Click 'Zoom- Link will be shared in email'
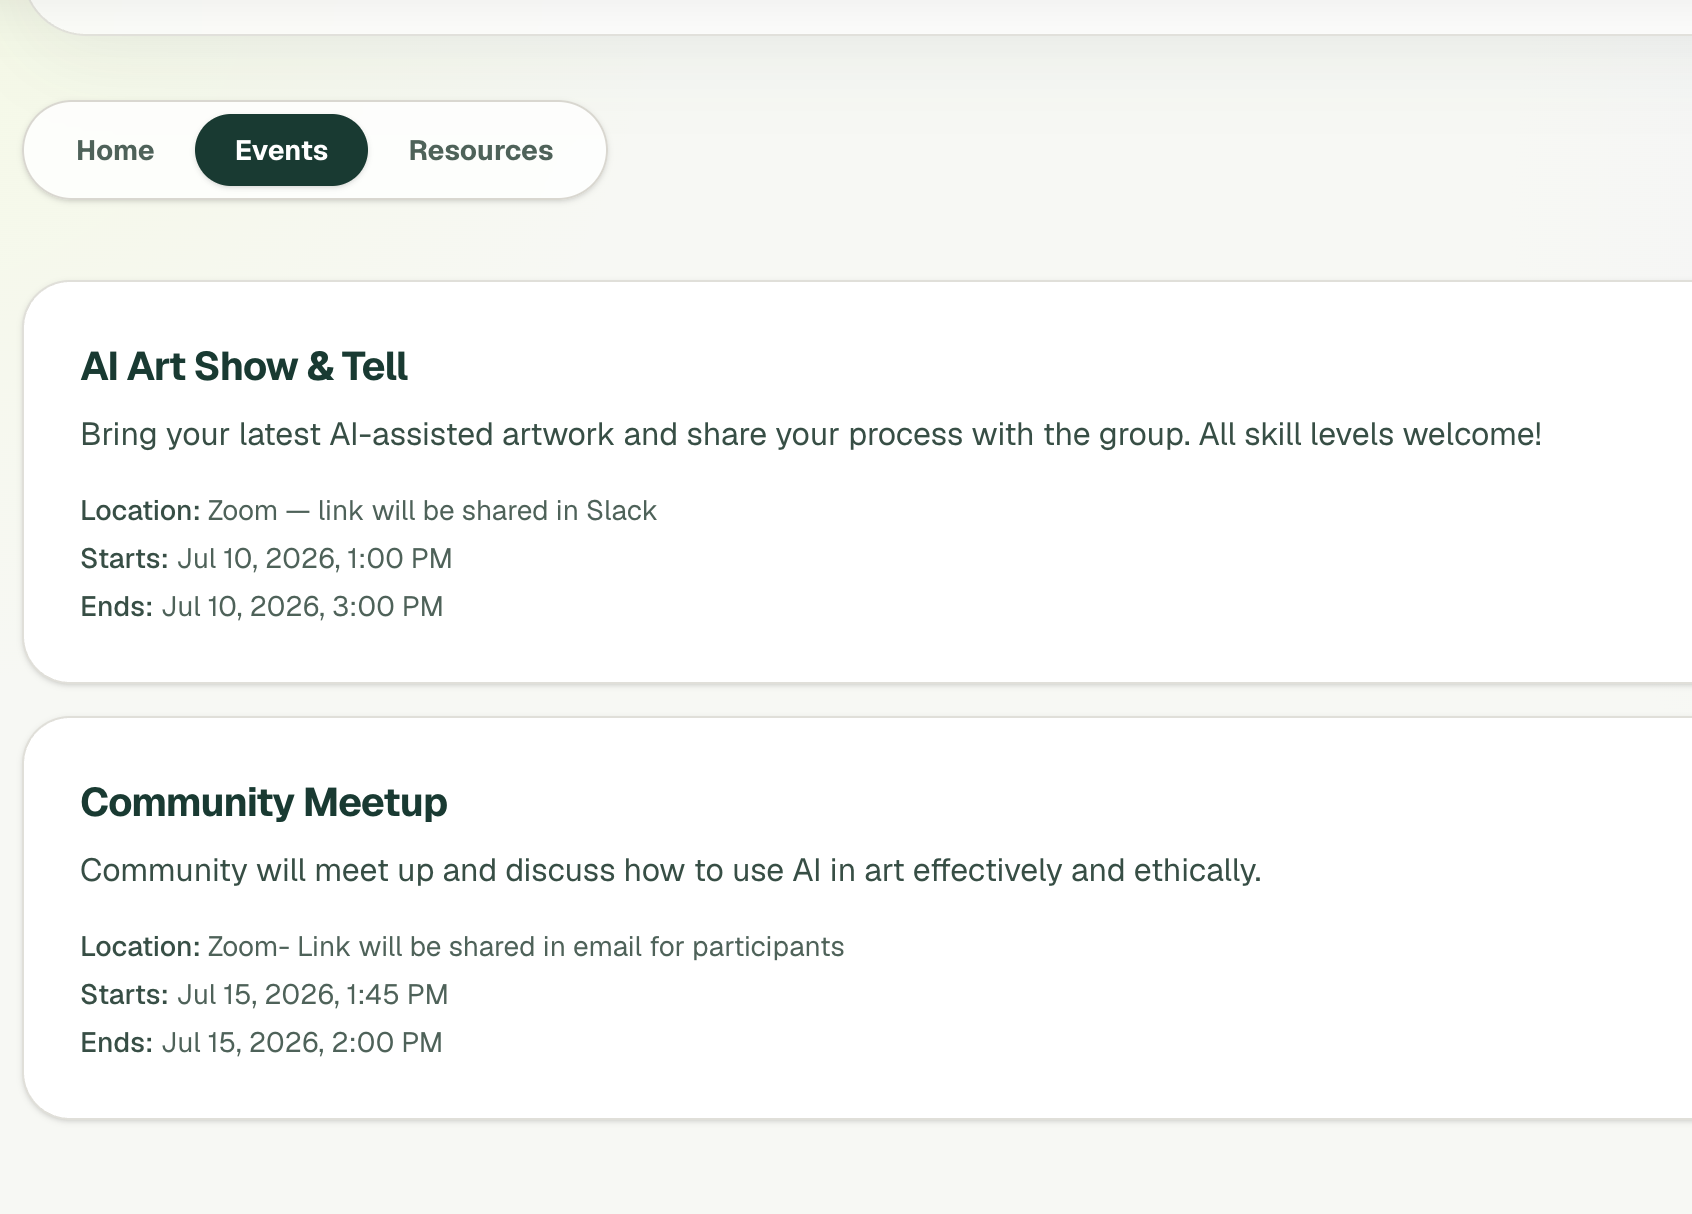This screenshot has width=1692, height=1214. [526, 947]
